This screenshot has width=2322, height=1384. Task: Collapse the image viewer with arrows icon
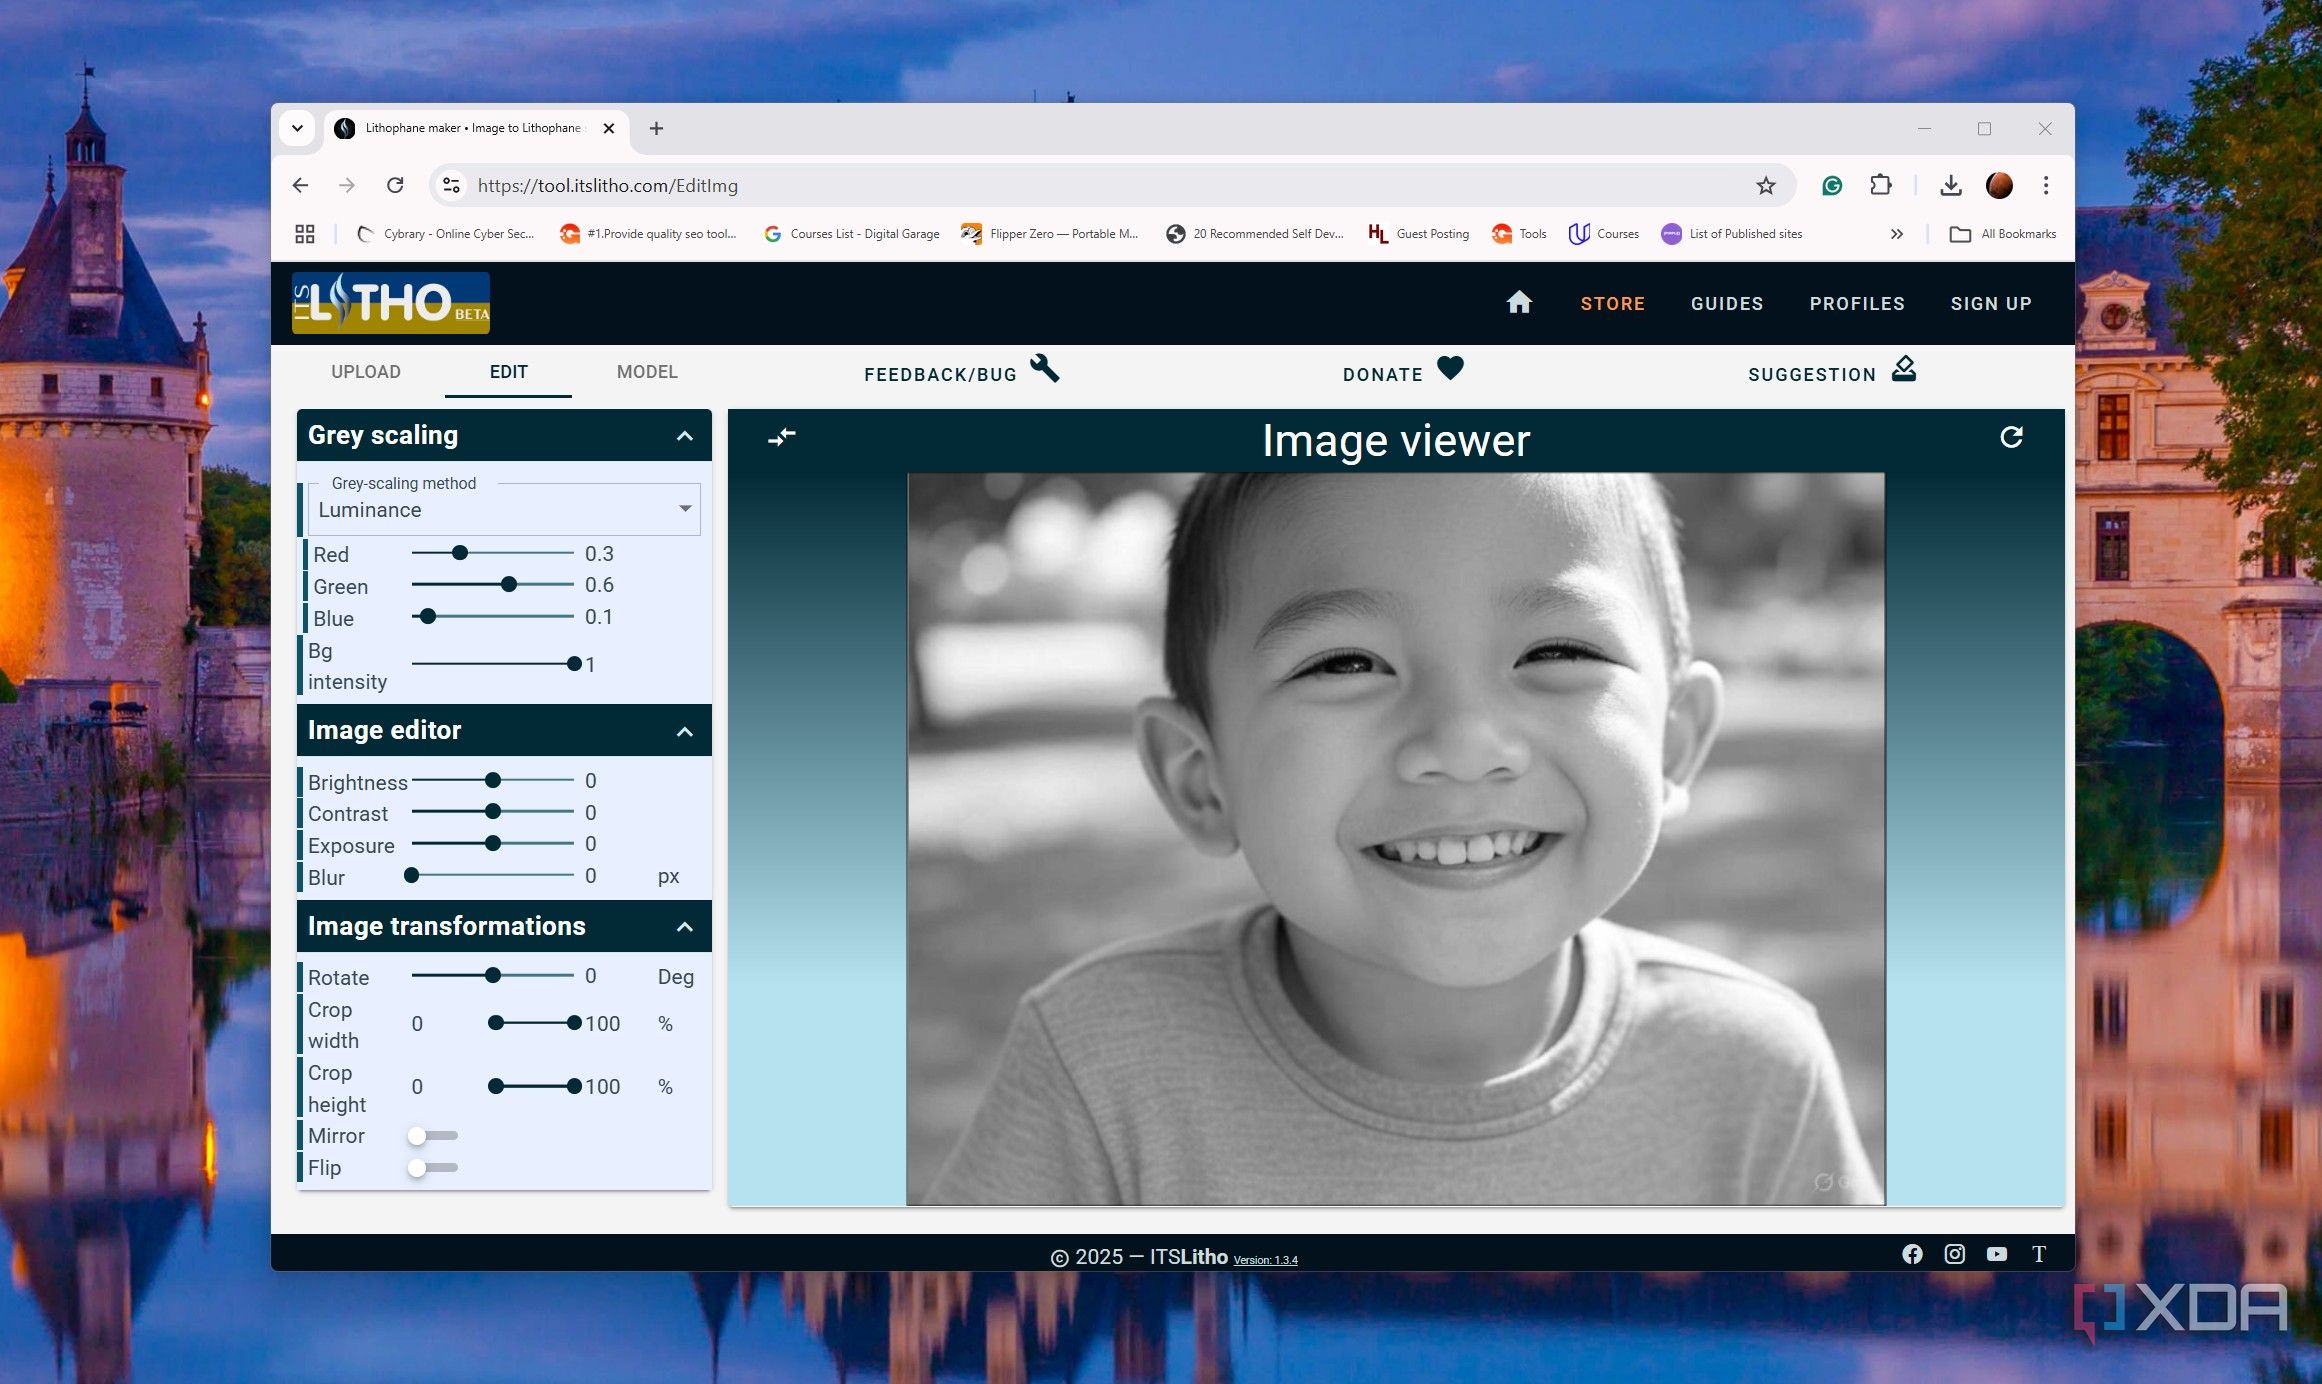[782, 437]
